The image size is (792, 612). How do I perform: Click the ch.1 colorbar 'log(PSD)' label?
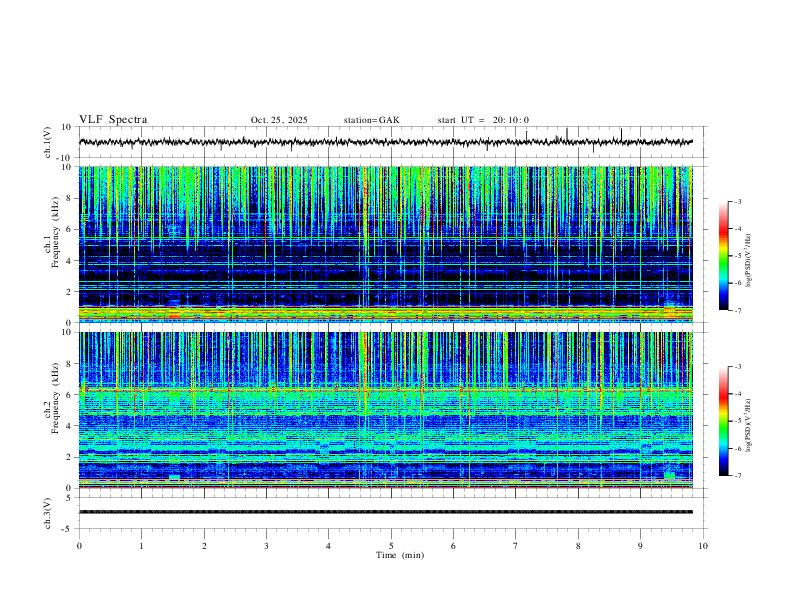(749, 261)
